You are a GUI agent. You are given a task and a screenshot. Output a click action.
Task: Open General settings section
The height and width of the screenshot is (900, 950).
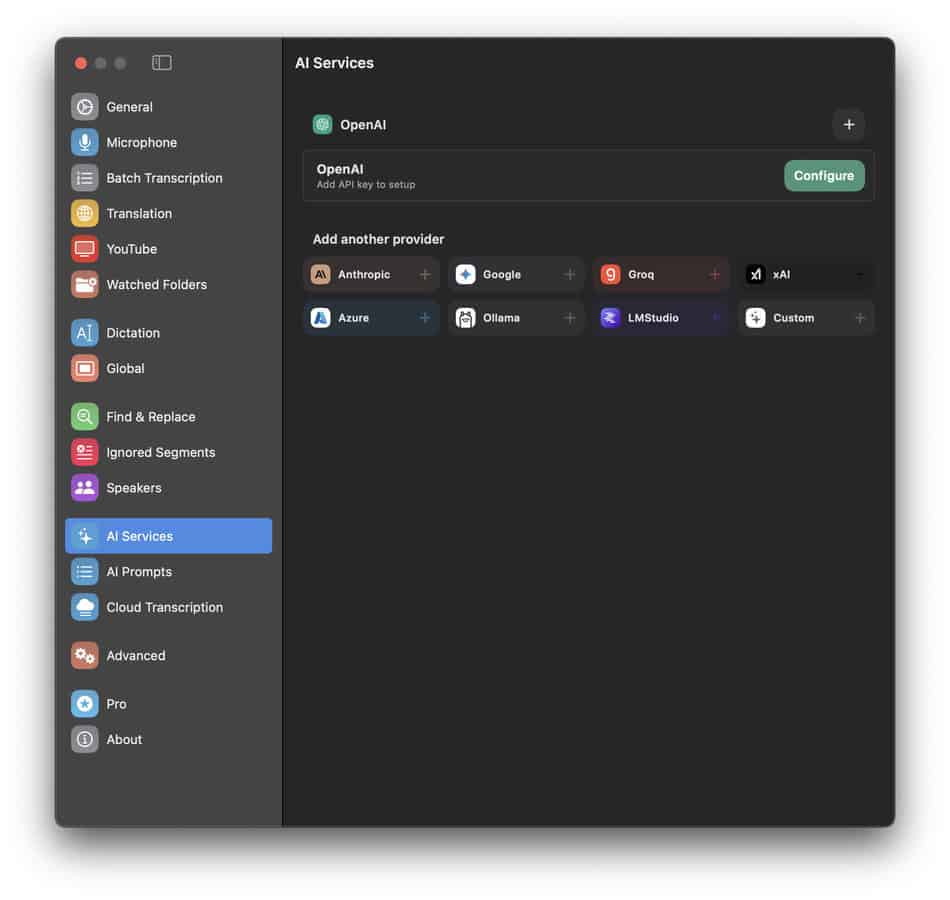[x=129, y=107]
